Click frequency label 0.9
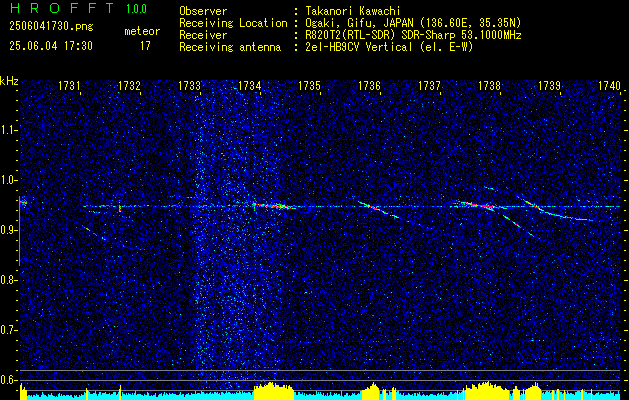Viewport: 629px width, 400px height. click(9, 230)
